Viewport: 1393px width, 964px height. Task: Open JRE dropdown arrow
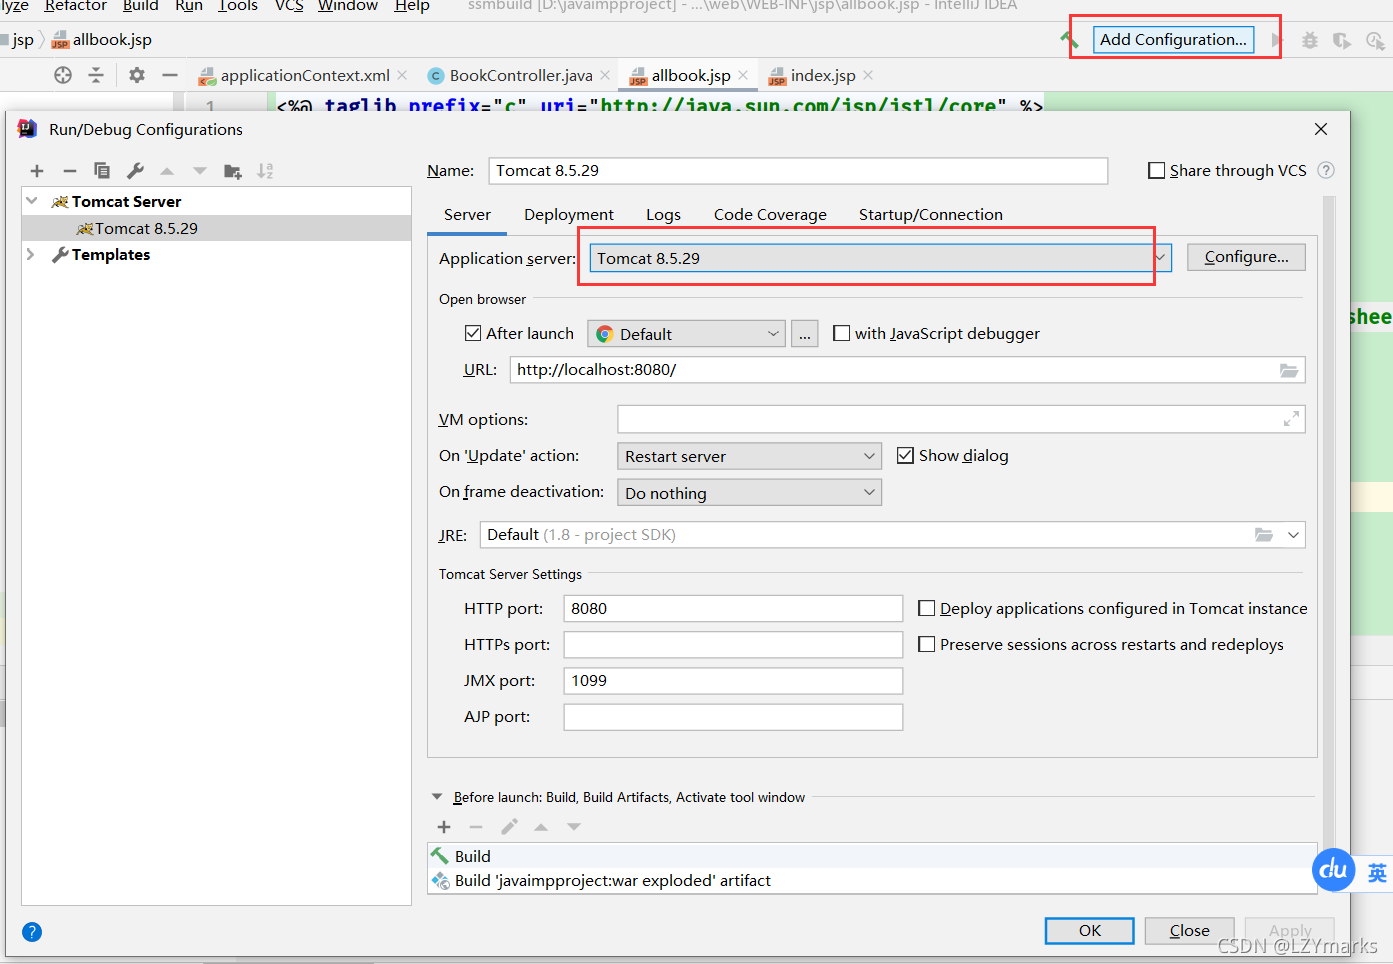(x=1293, y=535)
